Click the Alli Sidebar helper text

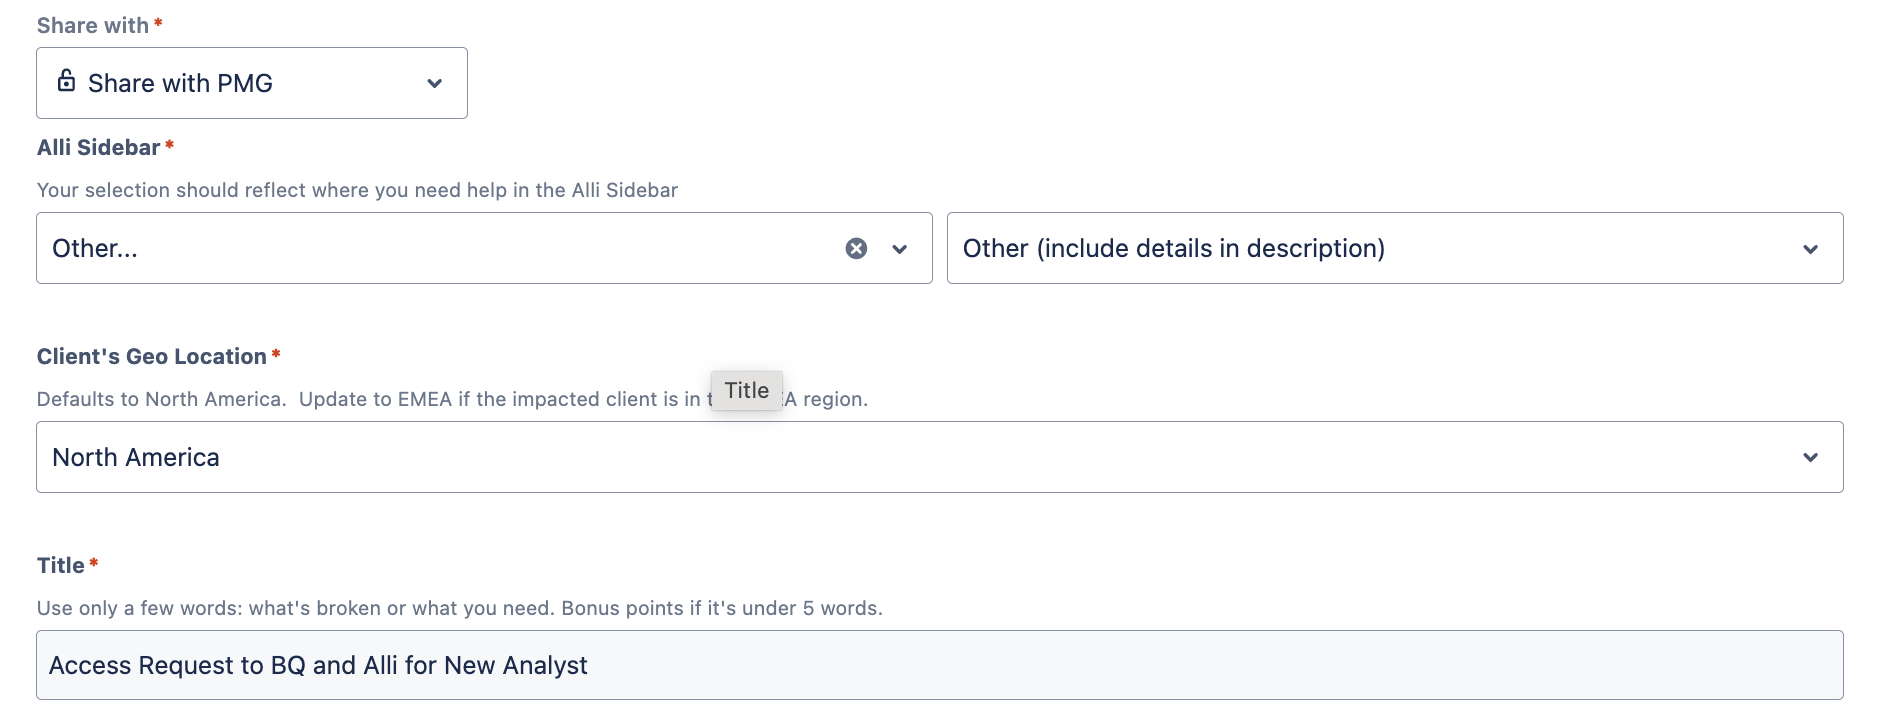coord(357,190)
